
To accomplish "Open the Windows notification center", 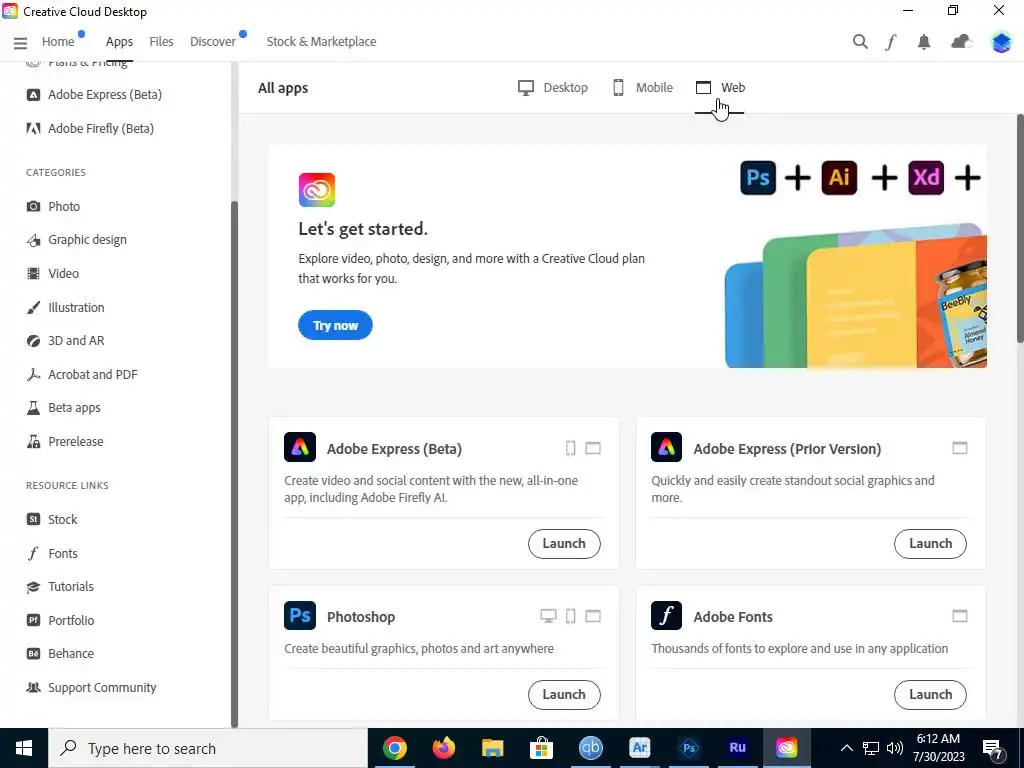I will click(x=992, y=749).
